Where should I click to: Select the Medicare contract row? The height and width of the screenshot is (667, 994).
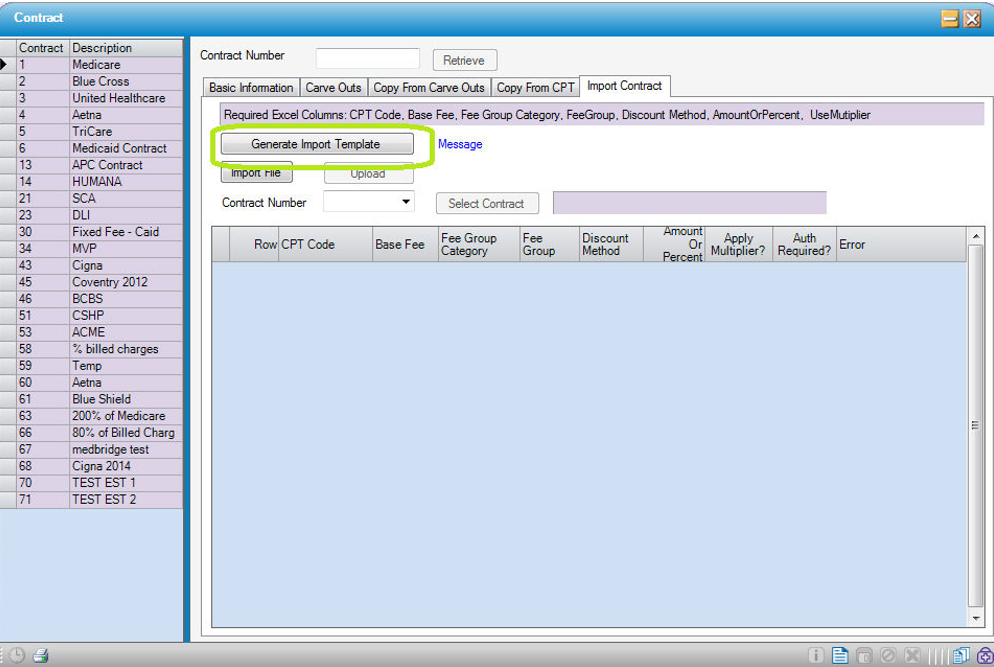click(96, 65)
